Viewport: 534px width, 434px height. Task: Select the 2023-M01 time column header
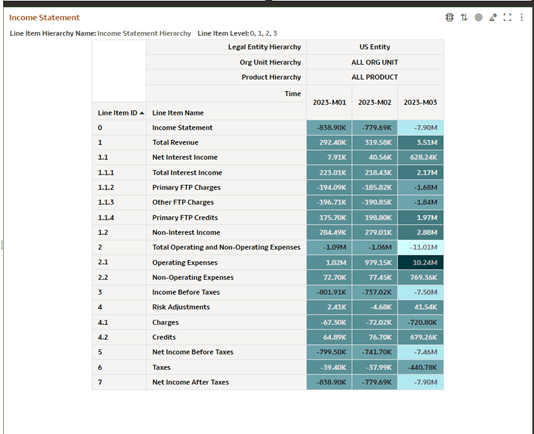pyautogui.click(x=329, y=102)
